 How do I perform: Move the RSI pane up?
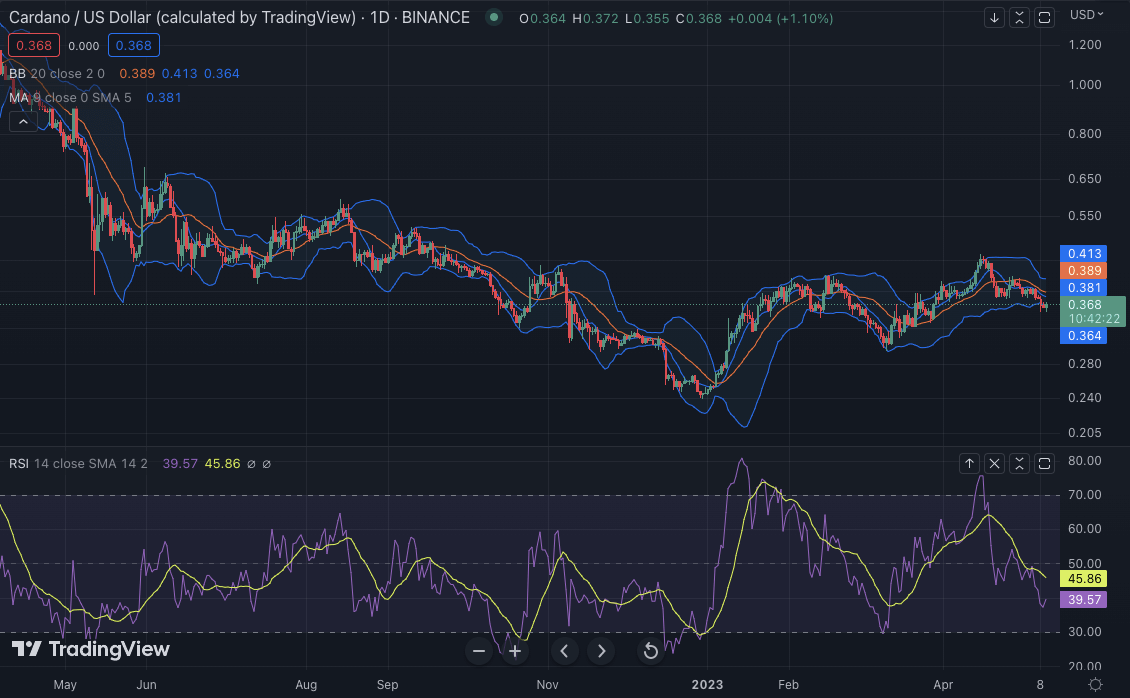969,463
